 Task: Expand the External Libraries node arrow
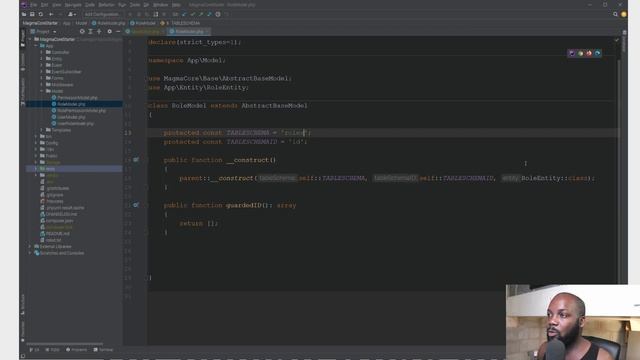tap(30, 247)
